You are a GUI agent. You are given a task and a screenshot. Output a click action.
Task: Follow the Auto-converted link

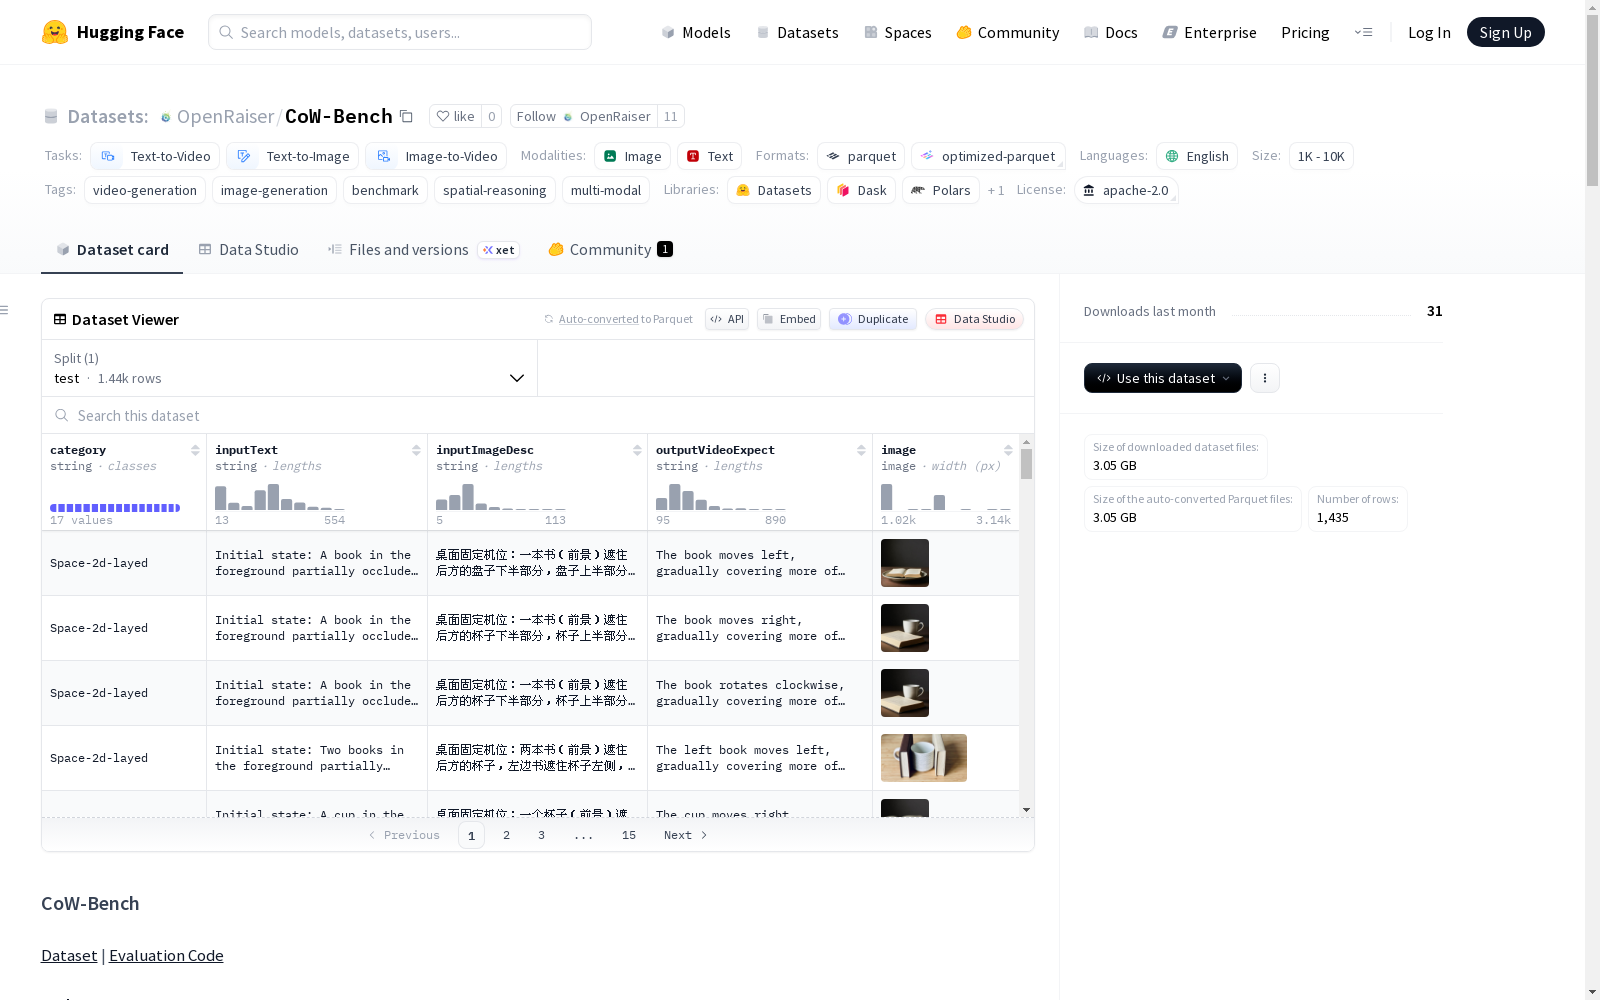598,319
